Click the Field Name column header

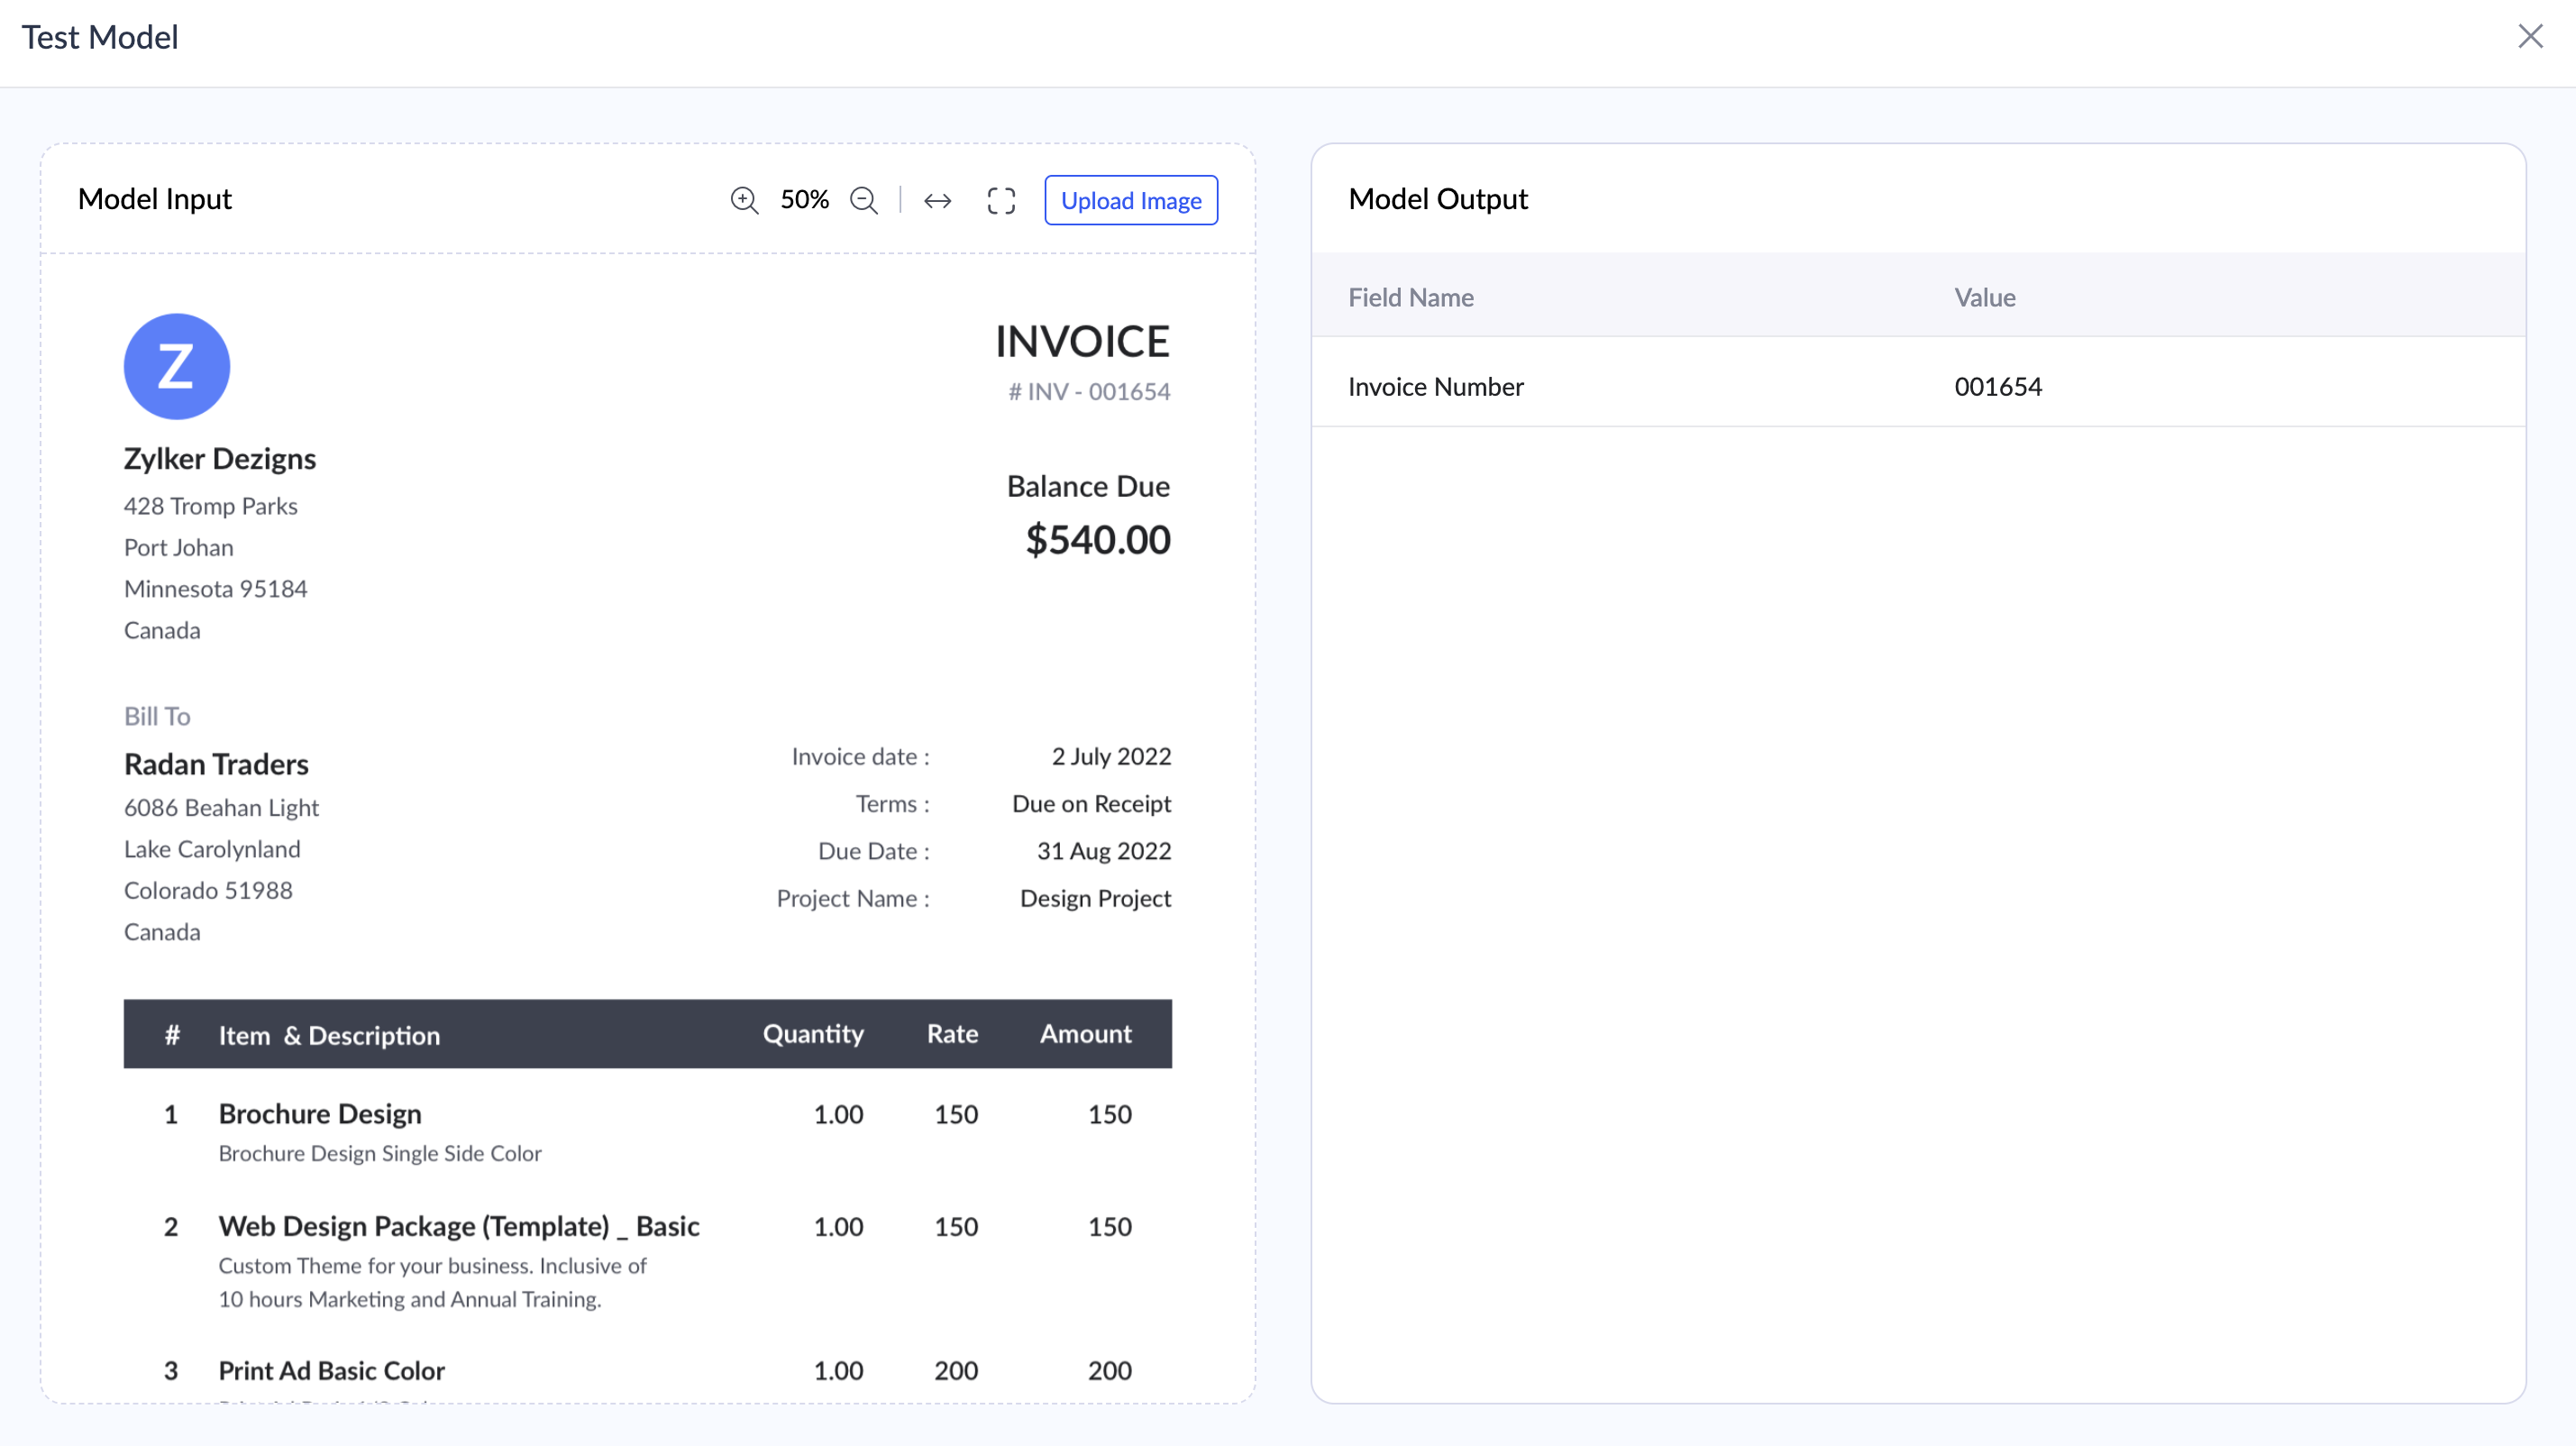(1410, 297)
